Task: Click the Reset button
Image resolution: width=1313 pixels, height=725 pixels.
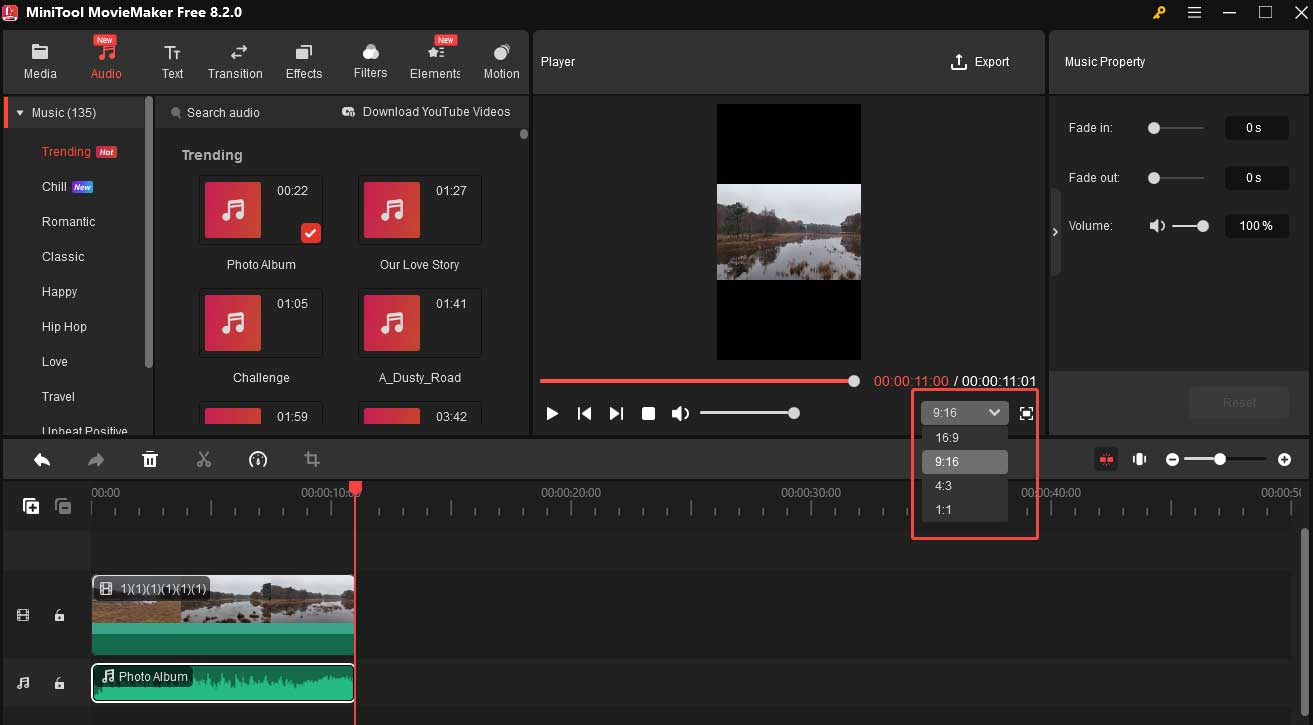Action: [1239, 402]
